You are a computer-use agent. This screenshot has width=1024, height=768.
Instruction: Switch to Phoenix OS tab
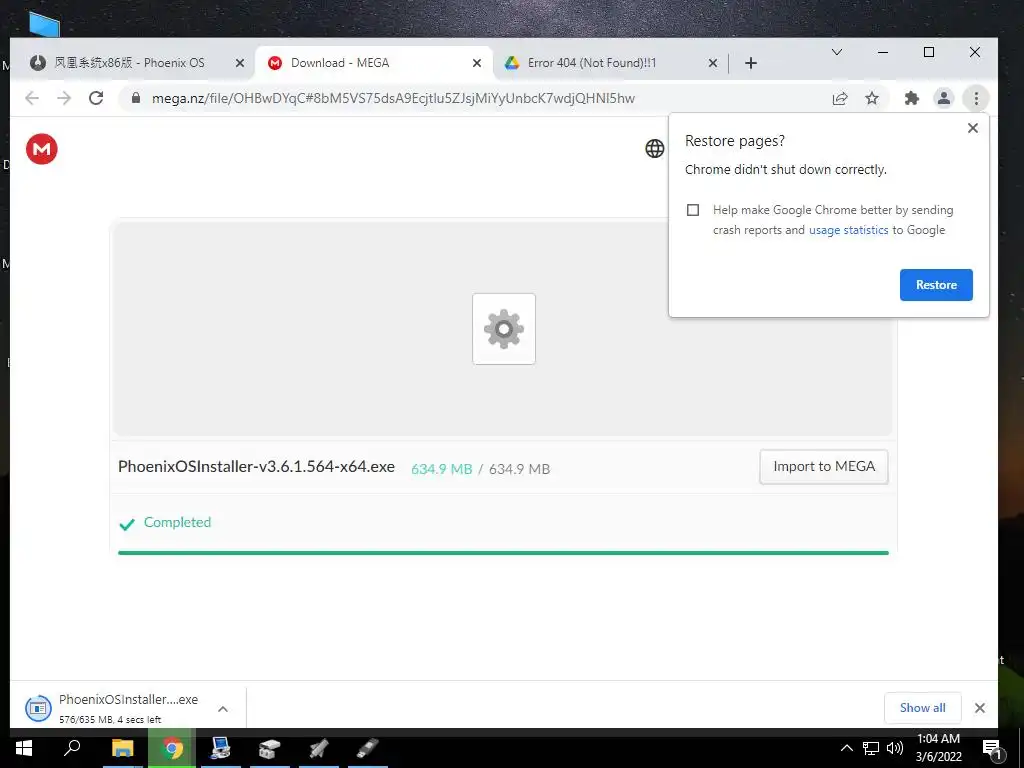[x=129, y=63]
